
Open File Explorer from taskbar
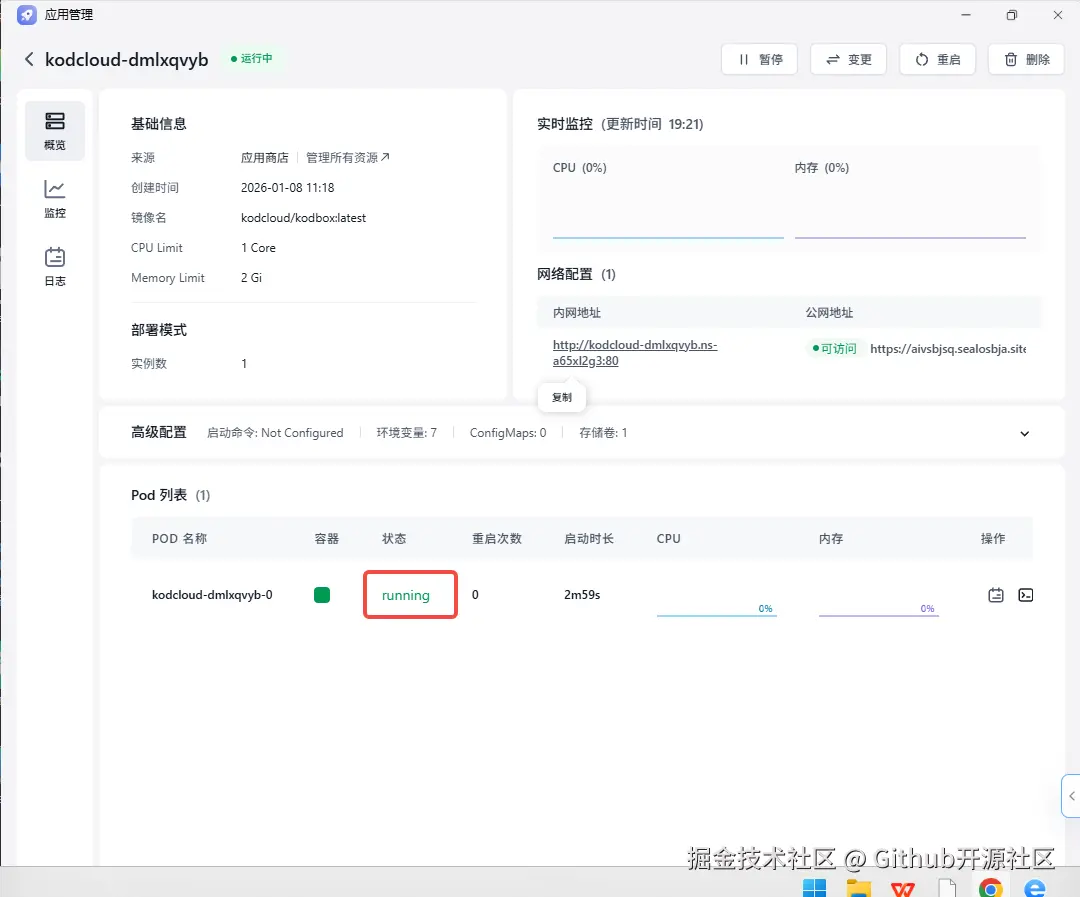coord(858,888)
